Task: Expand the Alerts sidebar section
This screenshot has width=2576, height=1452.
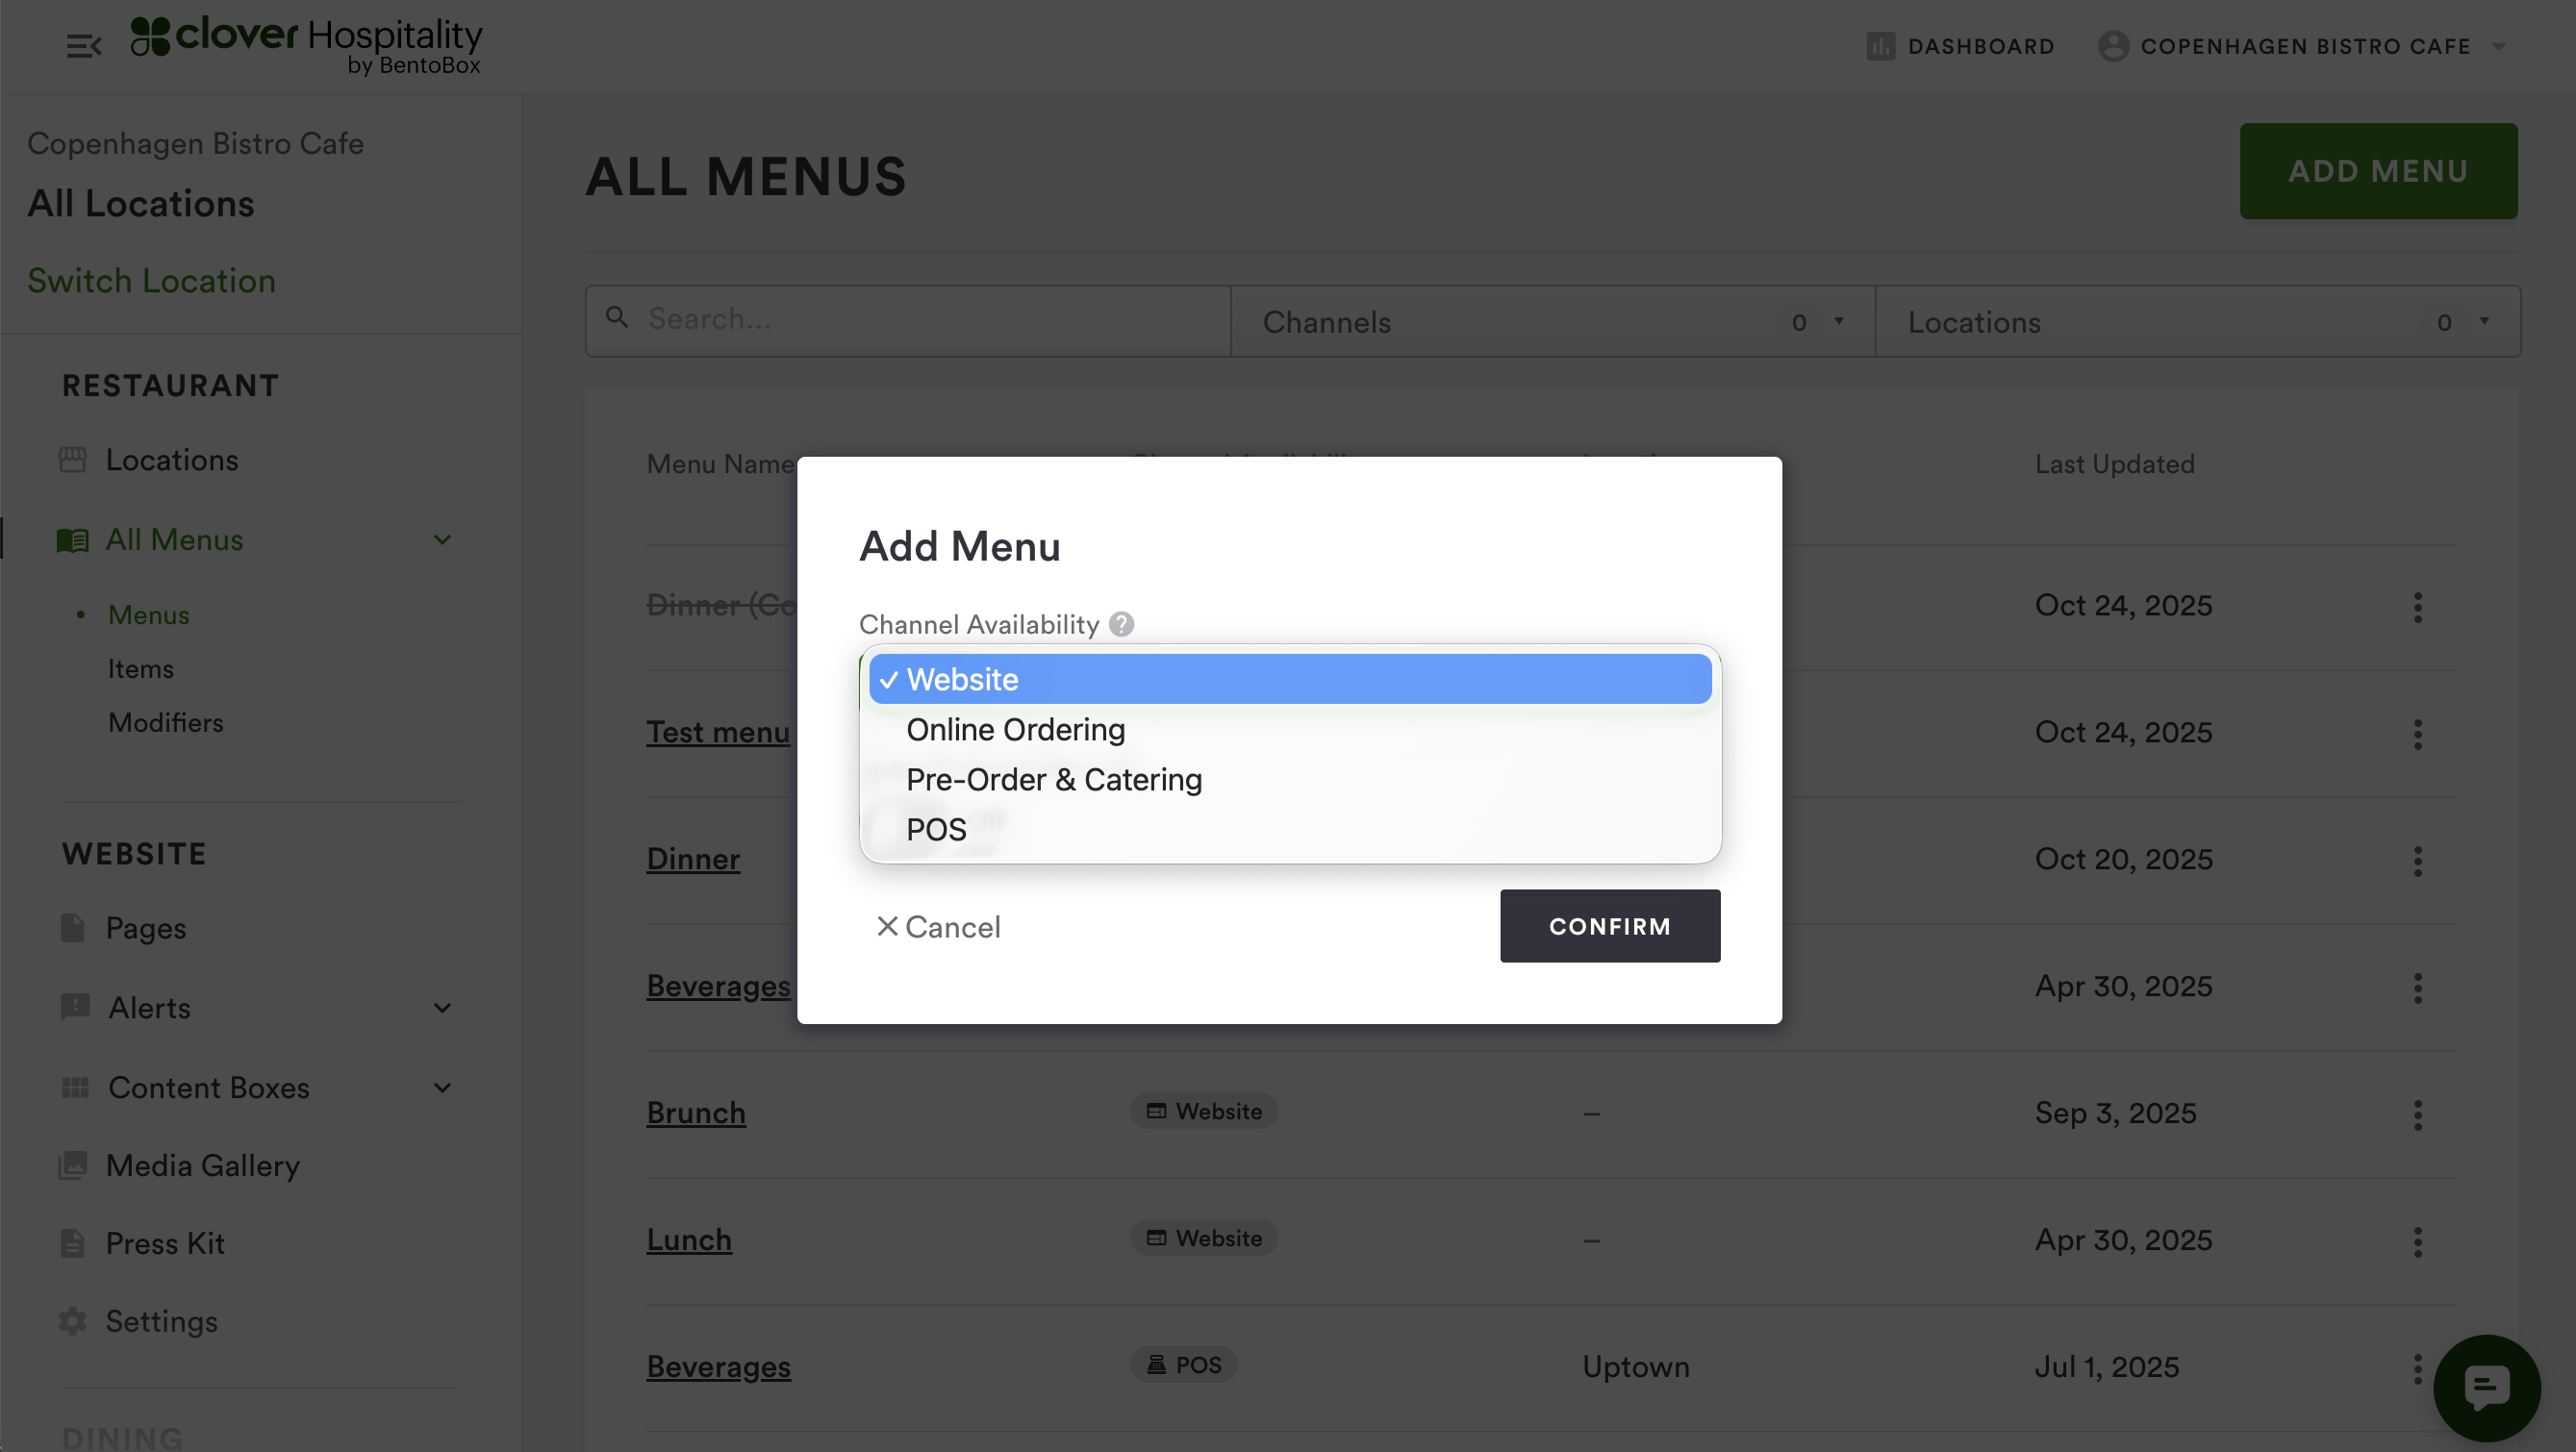Action: [442, 1008]
